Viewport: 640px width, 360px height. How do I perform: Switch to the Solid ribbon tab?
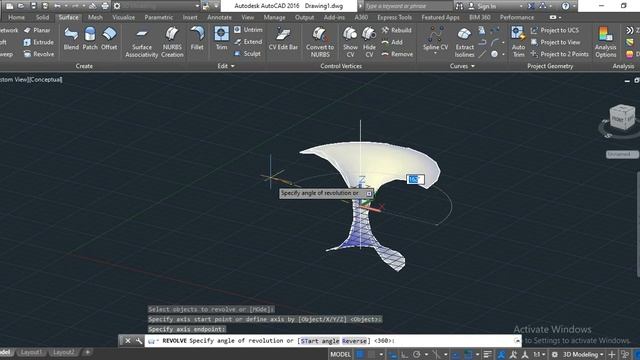[x=42, y=17]
